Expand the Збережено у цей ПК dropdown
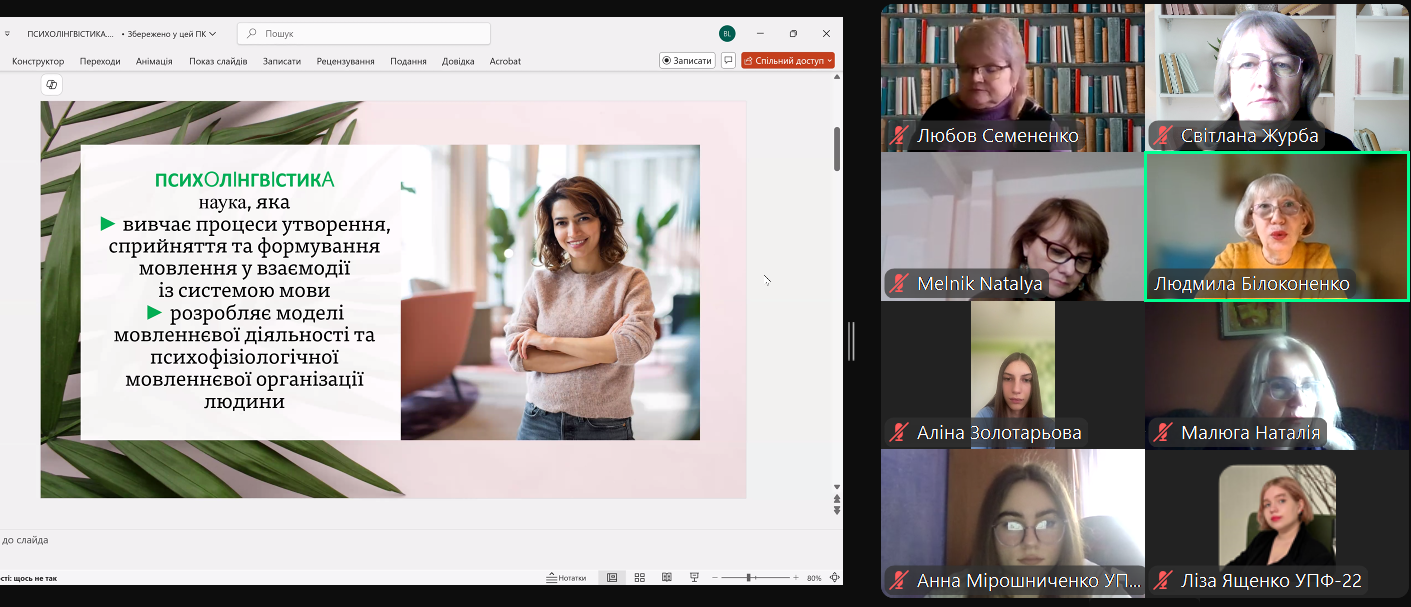Screen dimensions: 1411x607 (213, 34)
